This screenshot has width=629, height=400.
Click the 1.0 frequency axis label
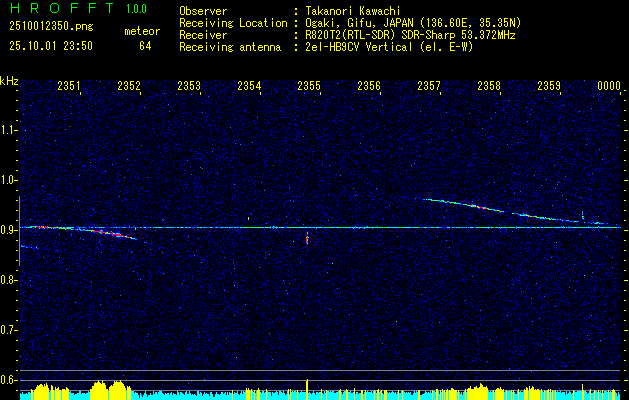9,180
